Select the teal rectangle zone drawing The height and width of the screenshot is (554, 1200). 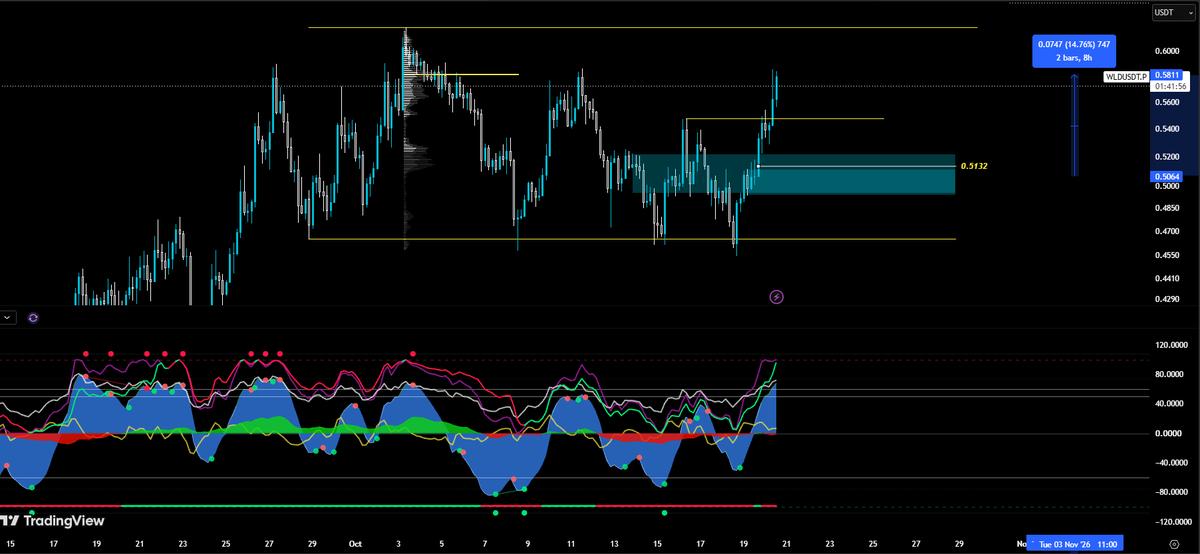[x=794, y=174]
